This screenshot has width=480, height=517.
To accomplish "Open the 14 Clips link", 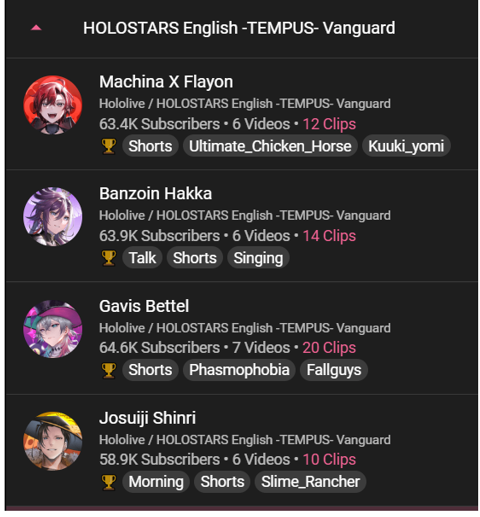I will (x=329, y=236).
